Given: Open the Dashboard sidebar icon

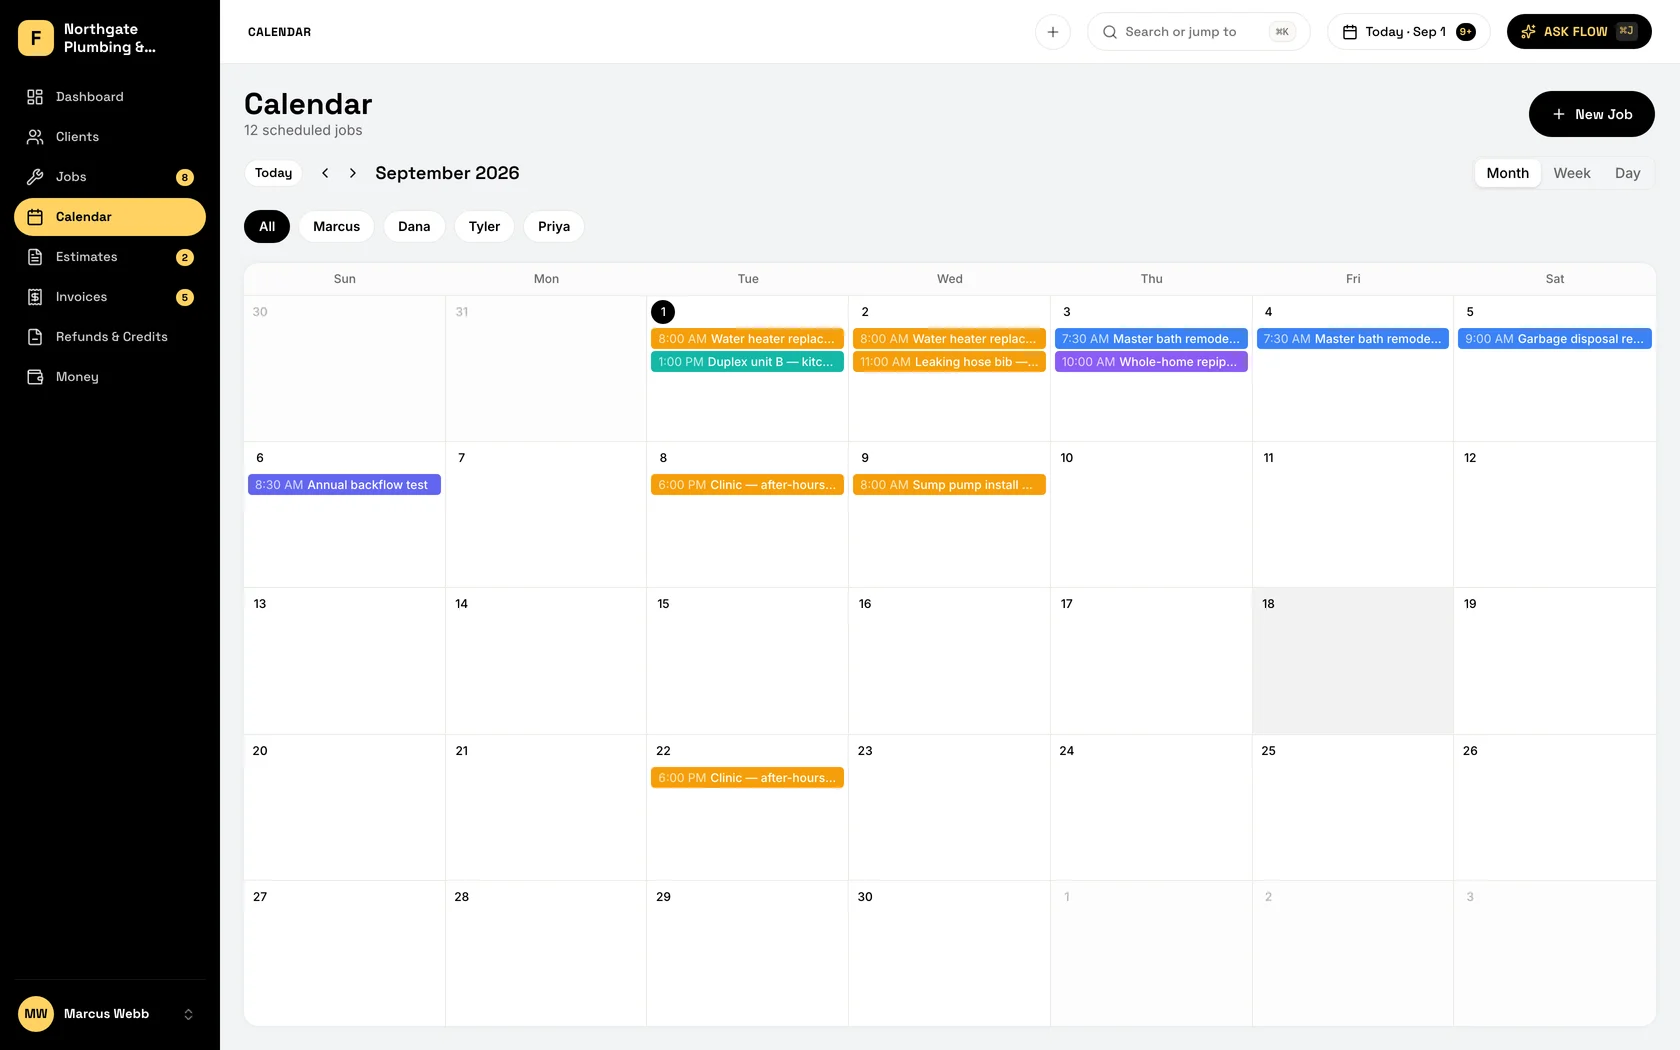Looking at the screenshot, I should pos(35,97).
